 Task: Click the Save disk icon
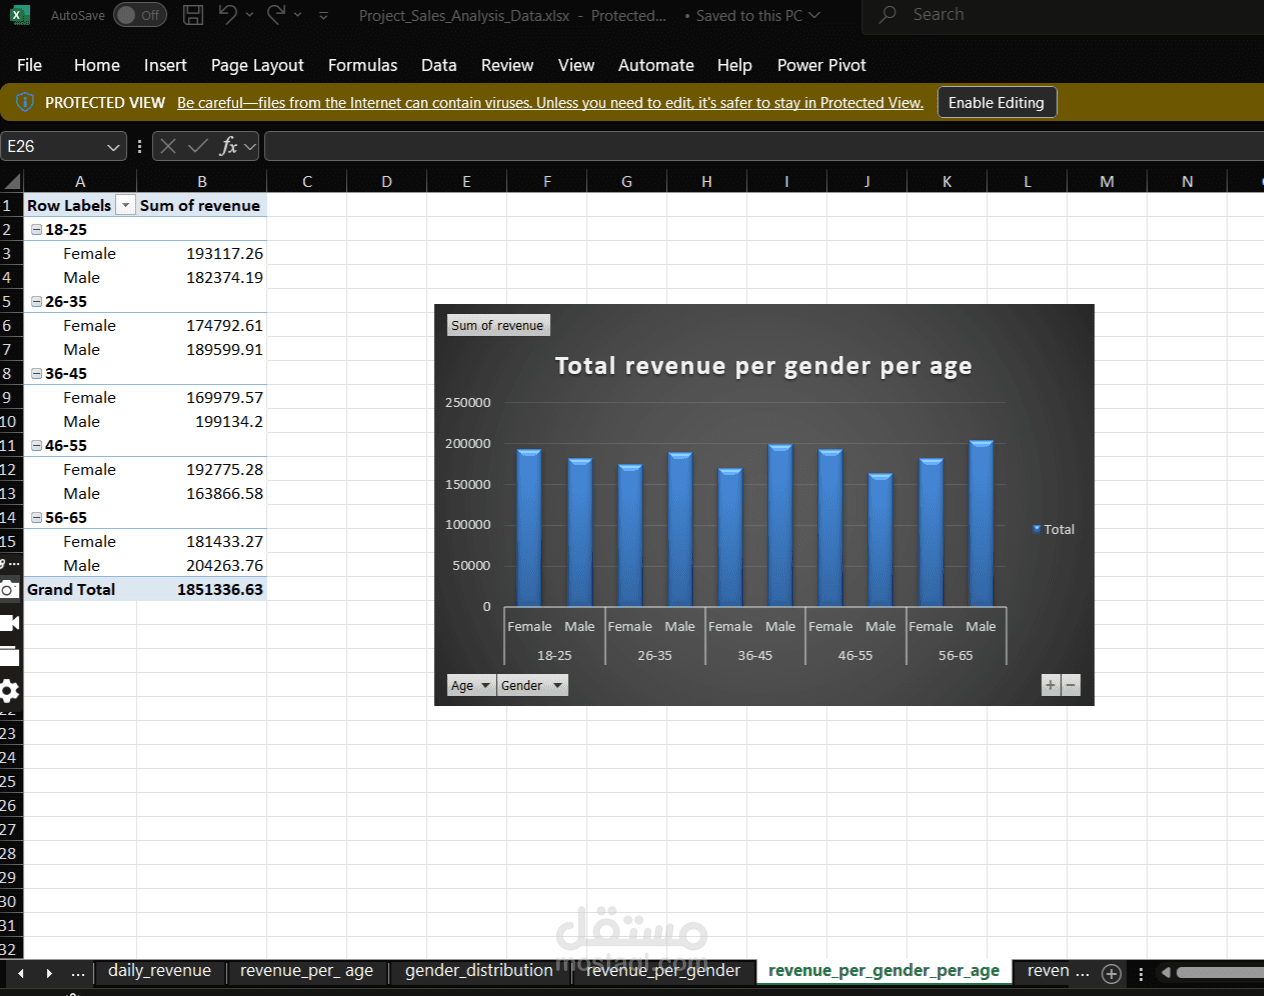[193, 15]
